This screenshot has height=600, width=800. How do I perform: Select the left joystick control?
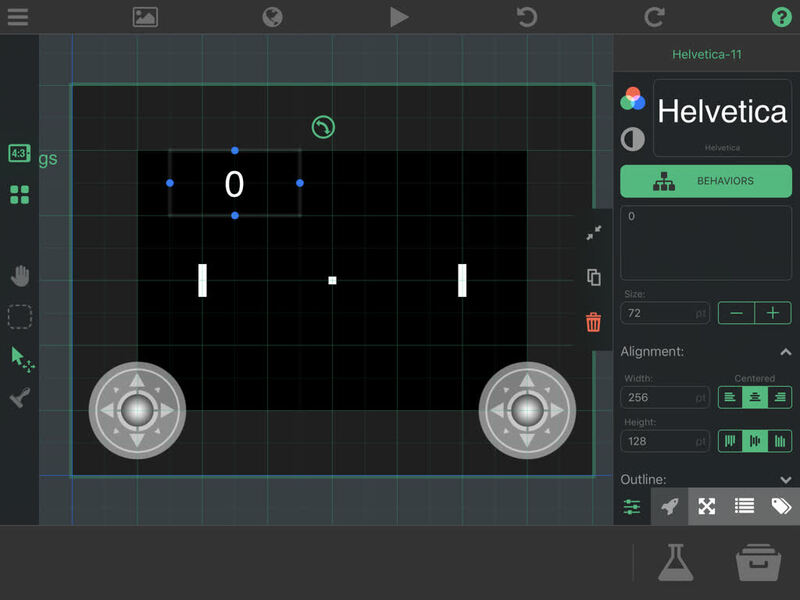coord(137,410)
